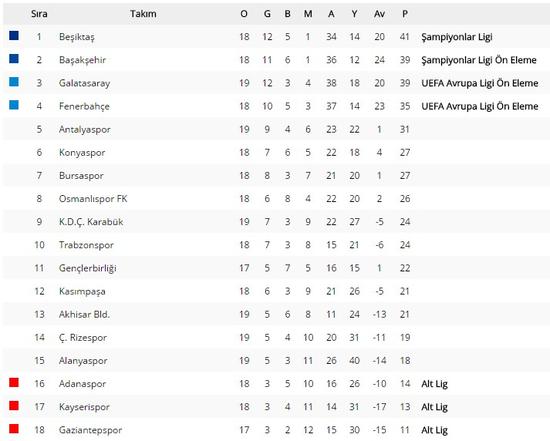The image size is (550, 441).
Task: Click the dark blue square beside Beşiktaş
Action: point(14,35)
